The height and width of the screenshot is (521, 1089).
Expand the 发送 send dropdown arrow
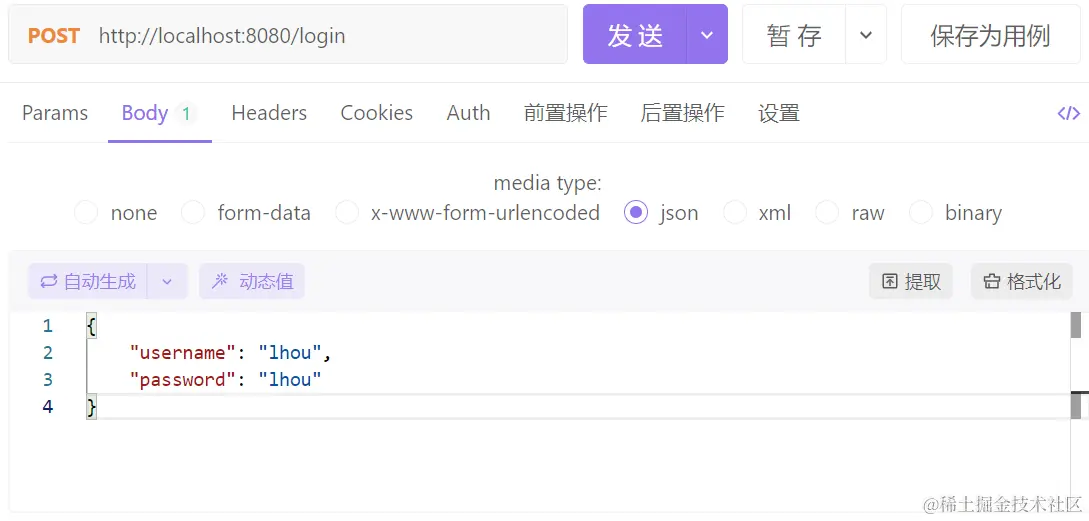(707, 35)
